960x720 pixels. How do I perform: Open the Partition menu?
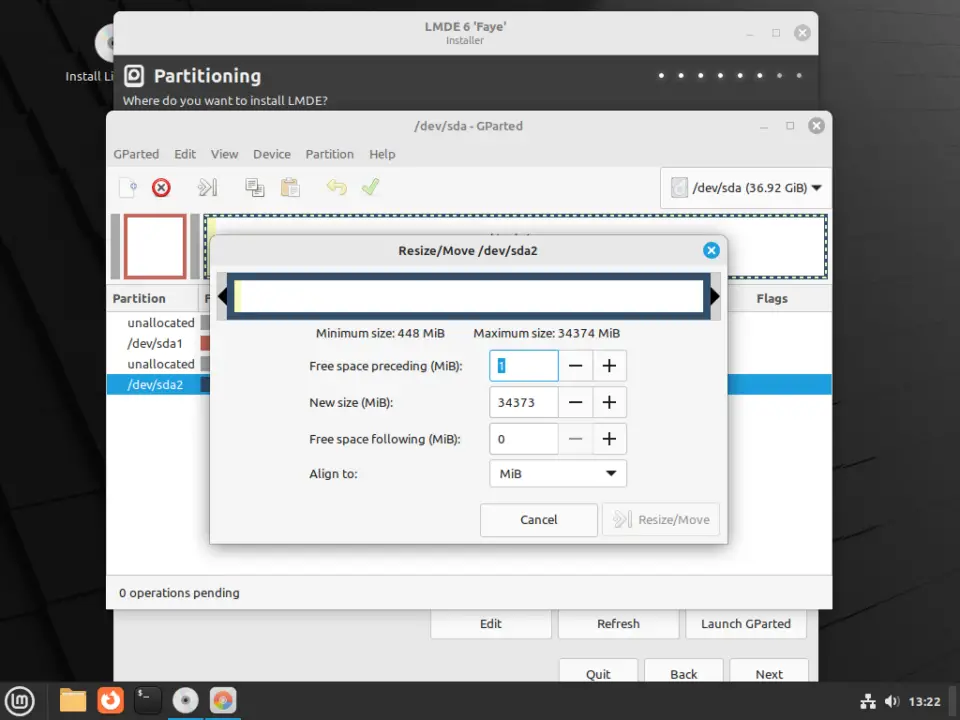330,154
